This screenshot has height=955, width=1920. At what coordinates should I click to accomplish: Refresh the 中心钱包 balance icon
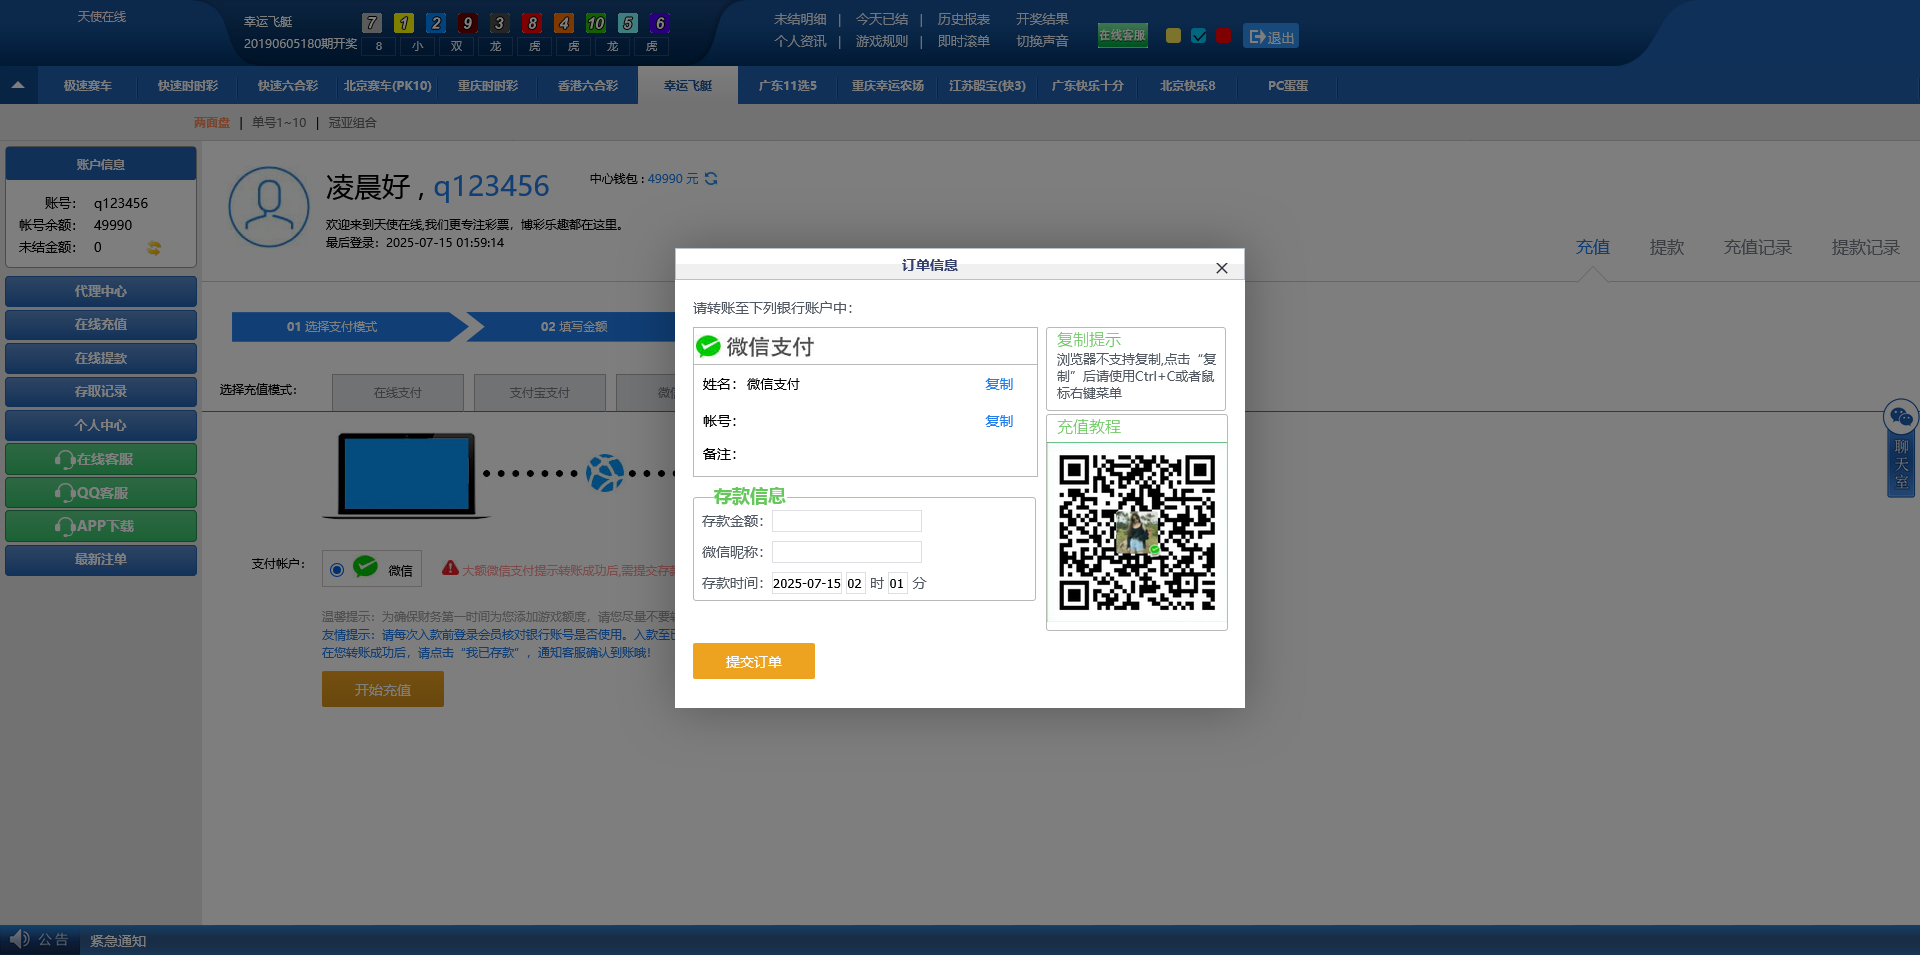[711, 179]
